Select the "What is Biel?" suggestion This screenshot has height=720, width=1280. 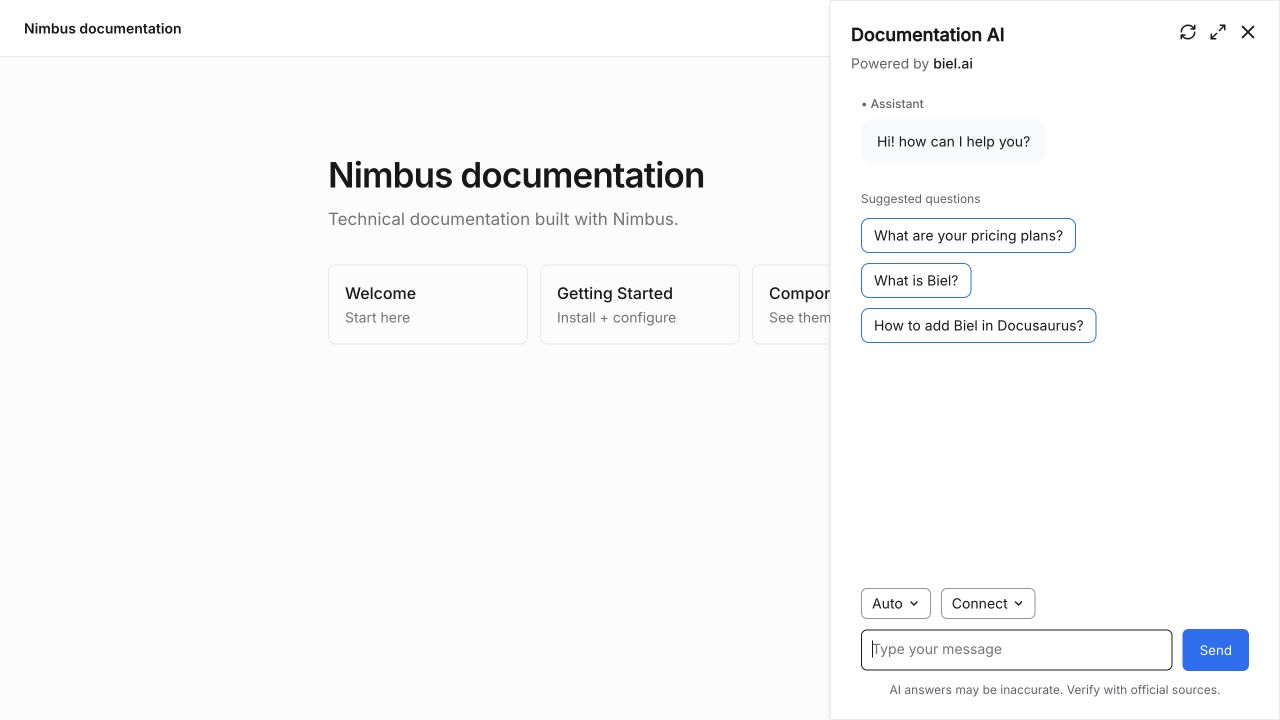(916, 281)
